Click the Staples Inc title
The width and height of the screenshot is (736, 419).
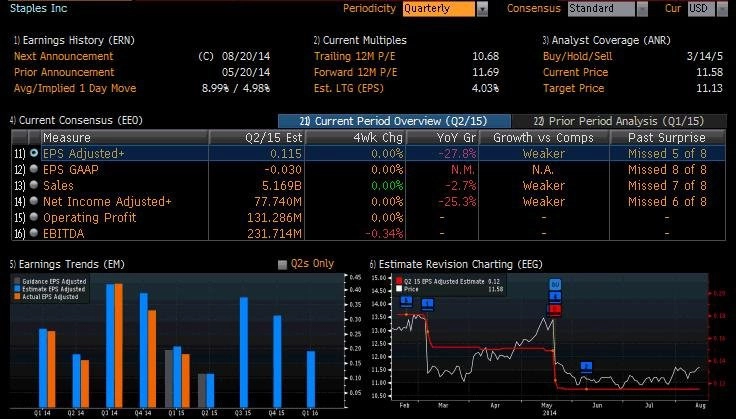[x=38, y=8]
